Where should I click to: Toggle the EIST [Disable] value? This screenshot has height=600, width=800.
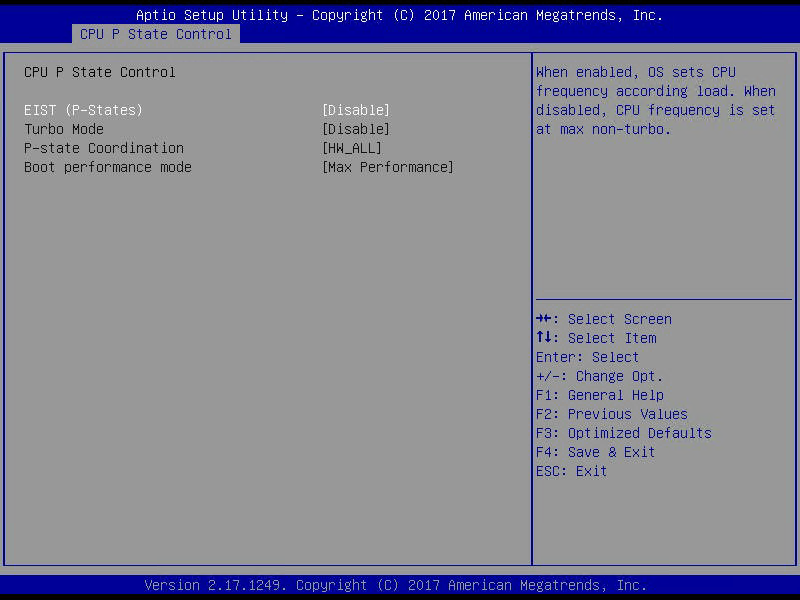355,110
